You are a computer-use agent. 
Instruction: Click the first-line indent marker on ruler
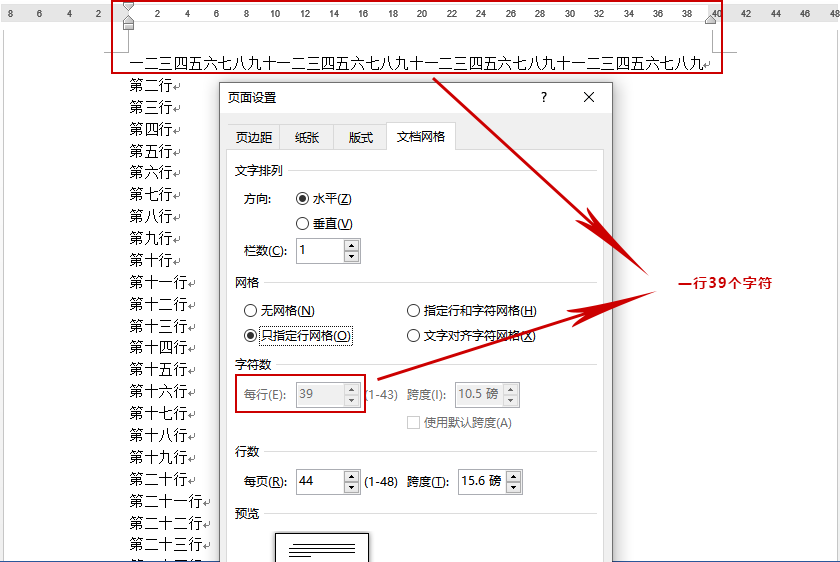point(128,6)
